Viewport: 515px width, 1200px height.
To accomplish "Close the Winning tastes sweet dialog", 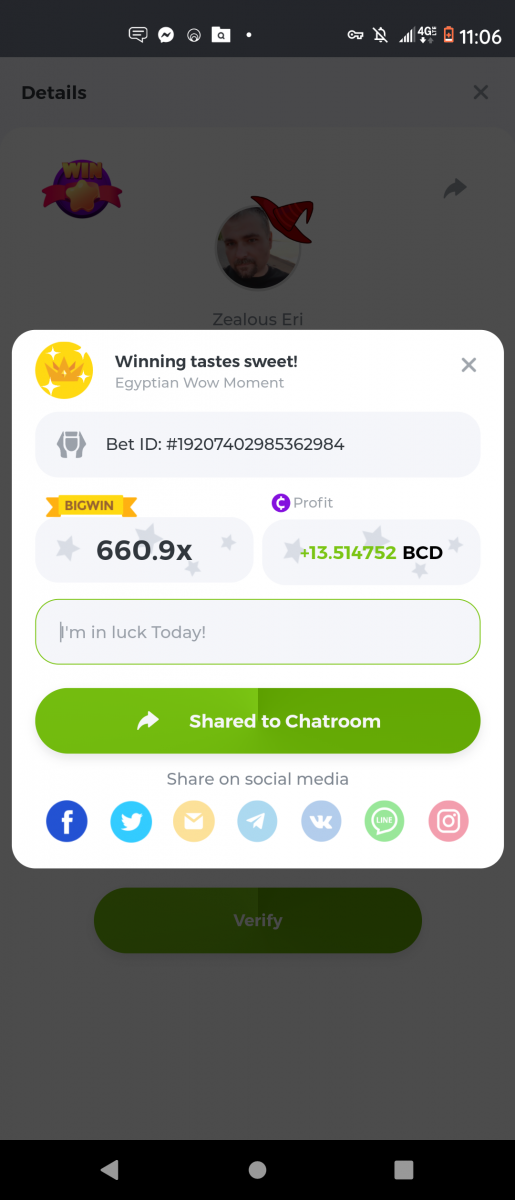I will point(469,365).
